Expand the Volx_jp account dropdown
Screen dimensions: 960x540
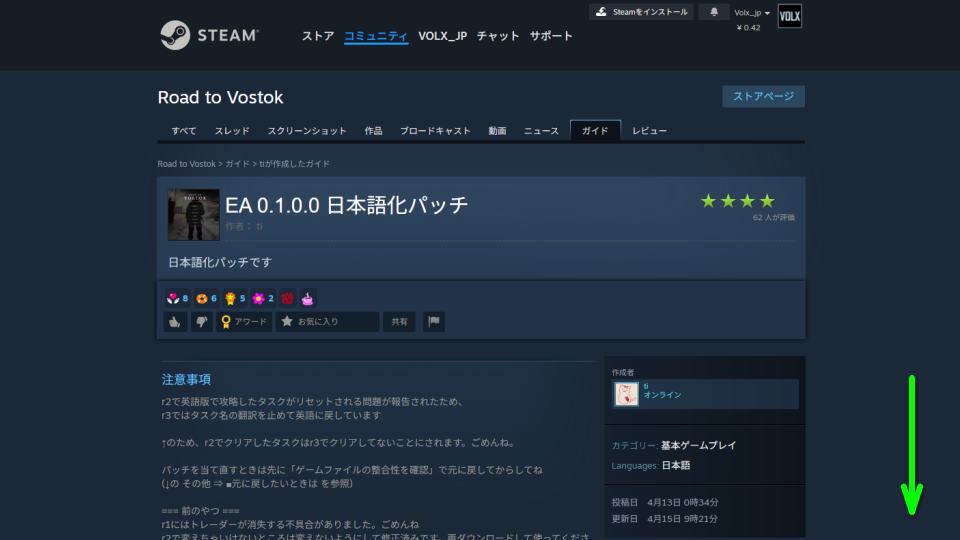[752, 13]
